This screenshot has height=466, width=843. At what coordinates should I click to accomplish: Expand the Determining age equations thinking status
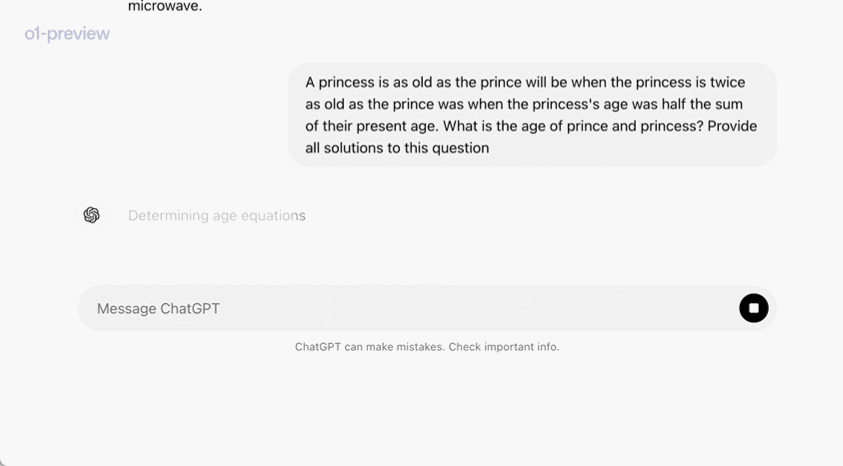217,216
